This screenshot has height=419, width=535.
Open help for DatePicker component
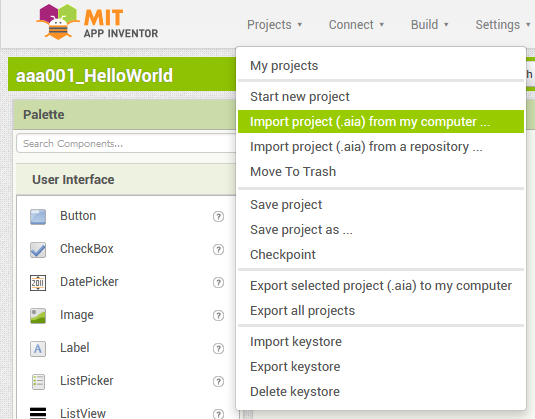click(218, 283)
